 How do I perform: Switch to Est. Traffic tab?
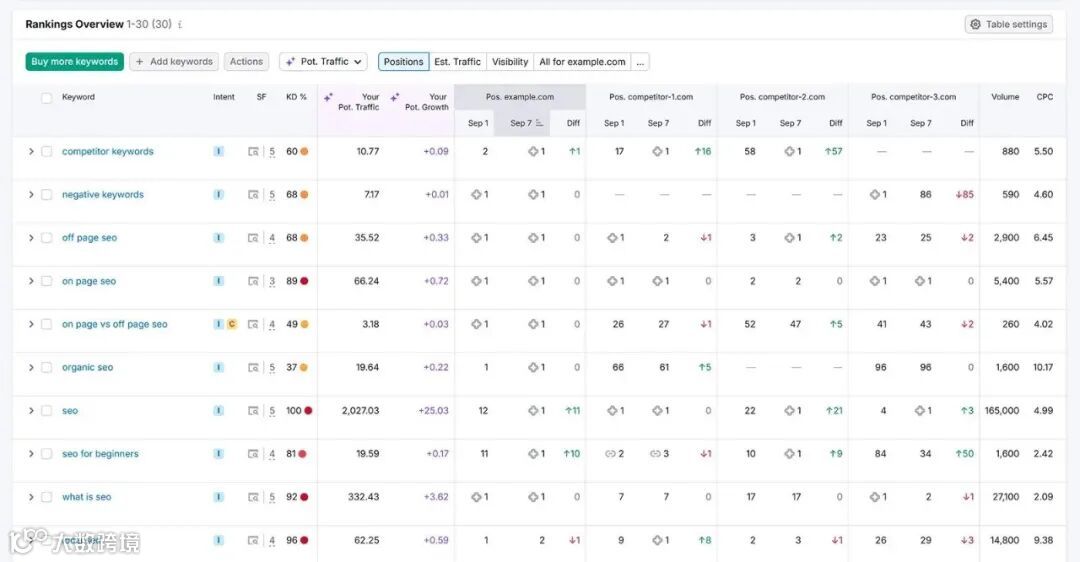pos(457,61)
